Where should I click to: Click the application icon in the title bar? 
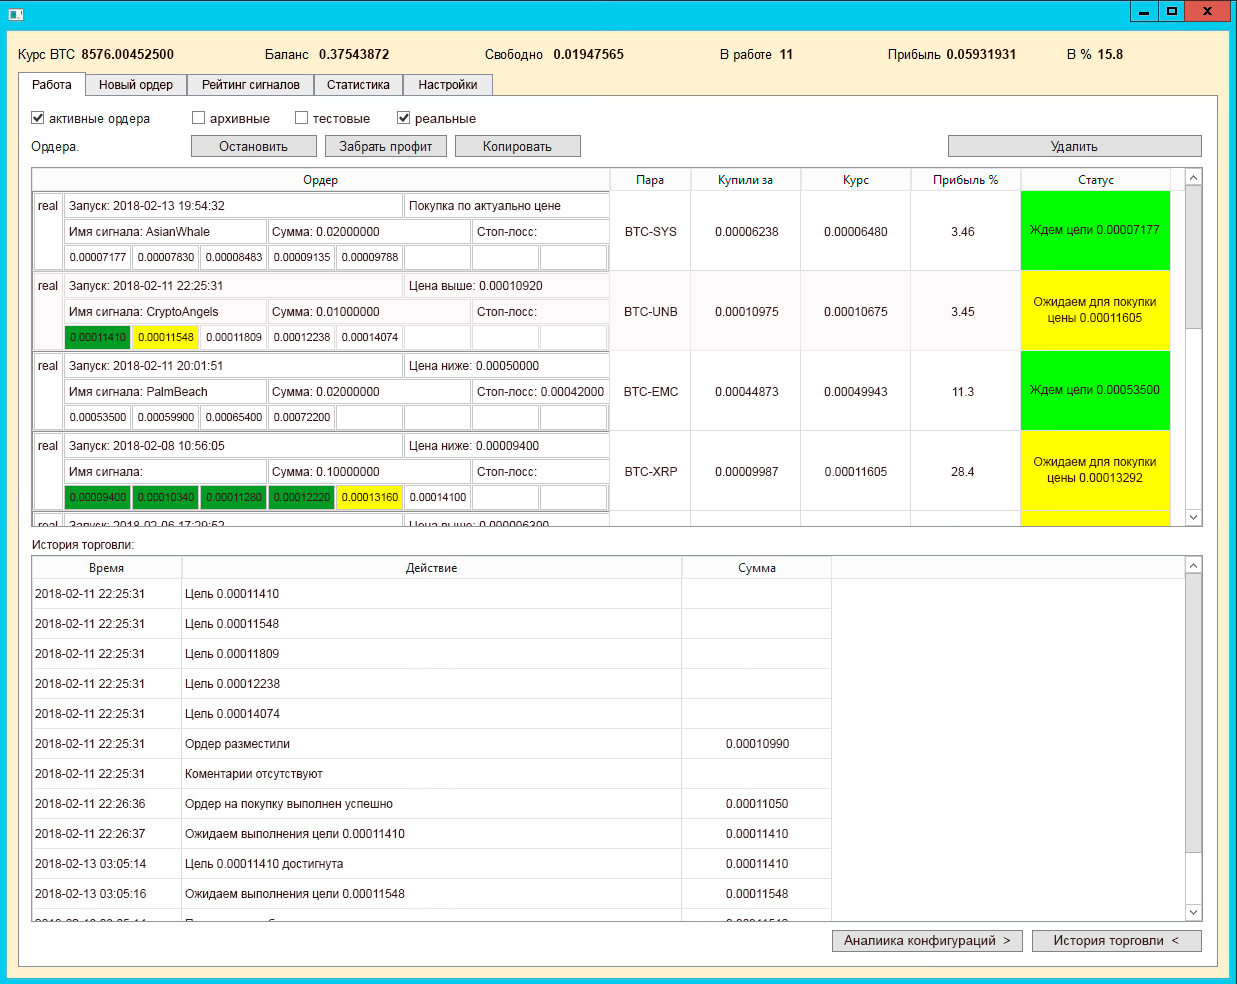15,14
